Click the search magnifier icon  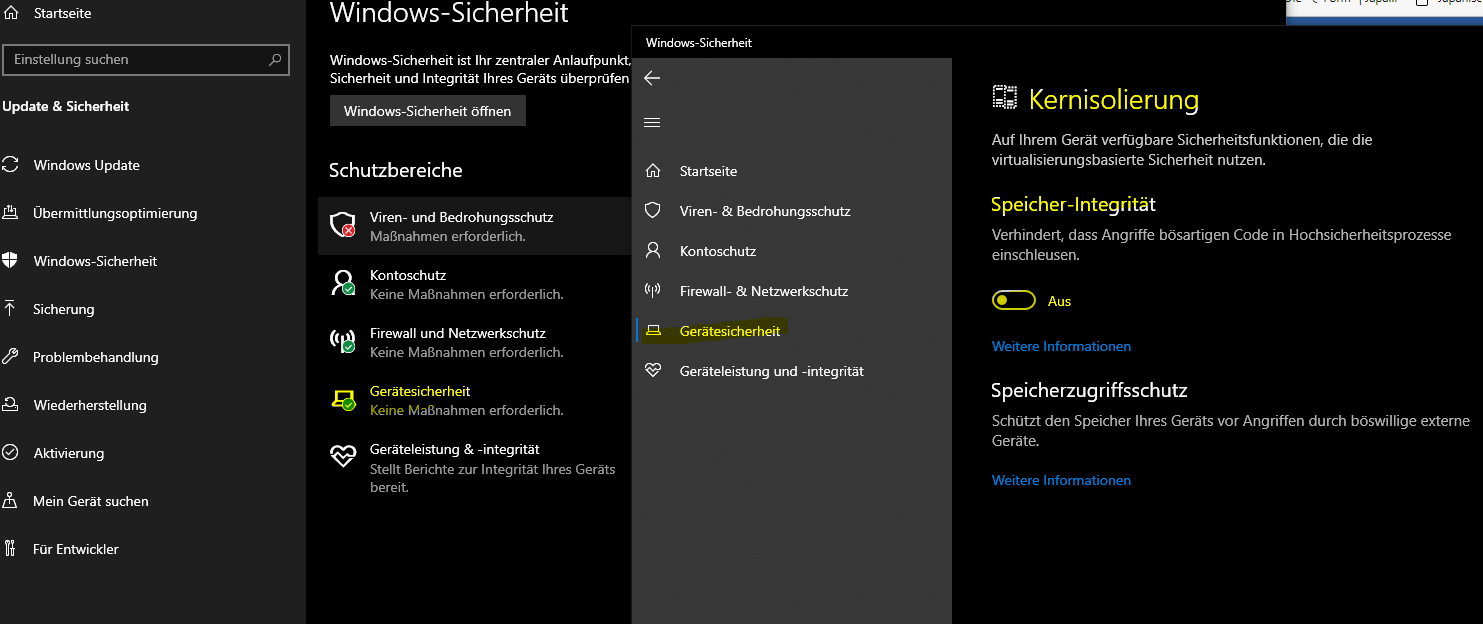click(275, 60)
